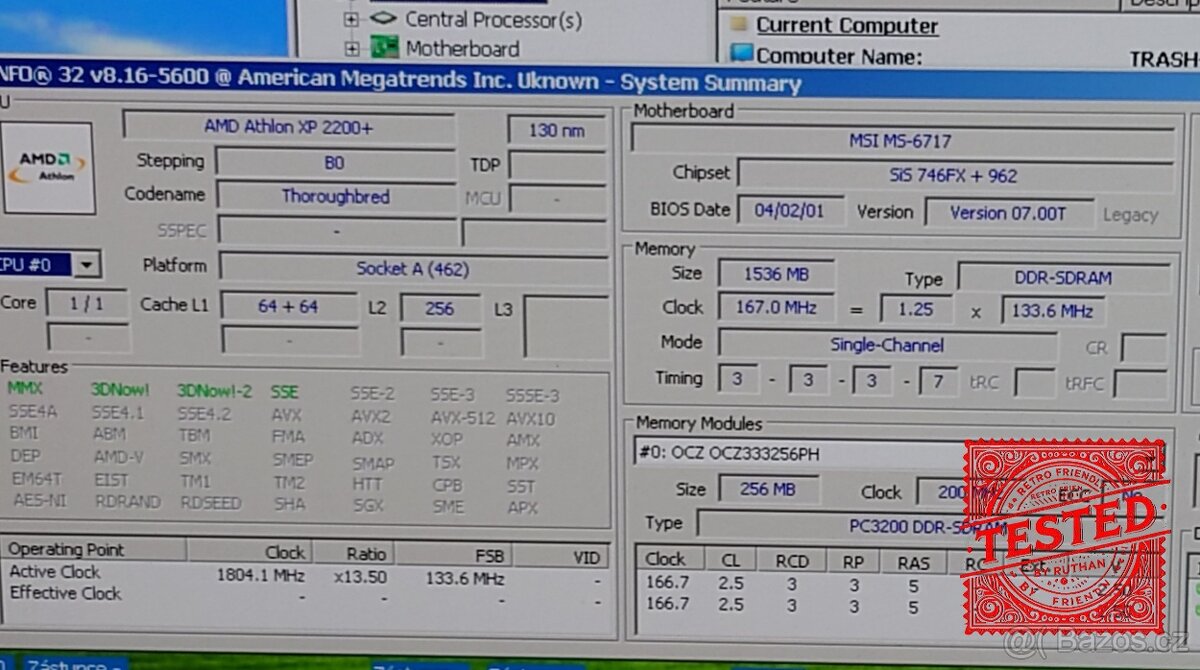Click the SiS 746FX + 962 chipset field
This screenshot has width=1200, height=670.
pyautogui.click(x=954, y=176)
